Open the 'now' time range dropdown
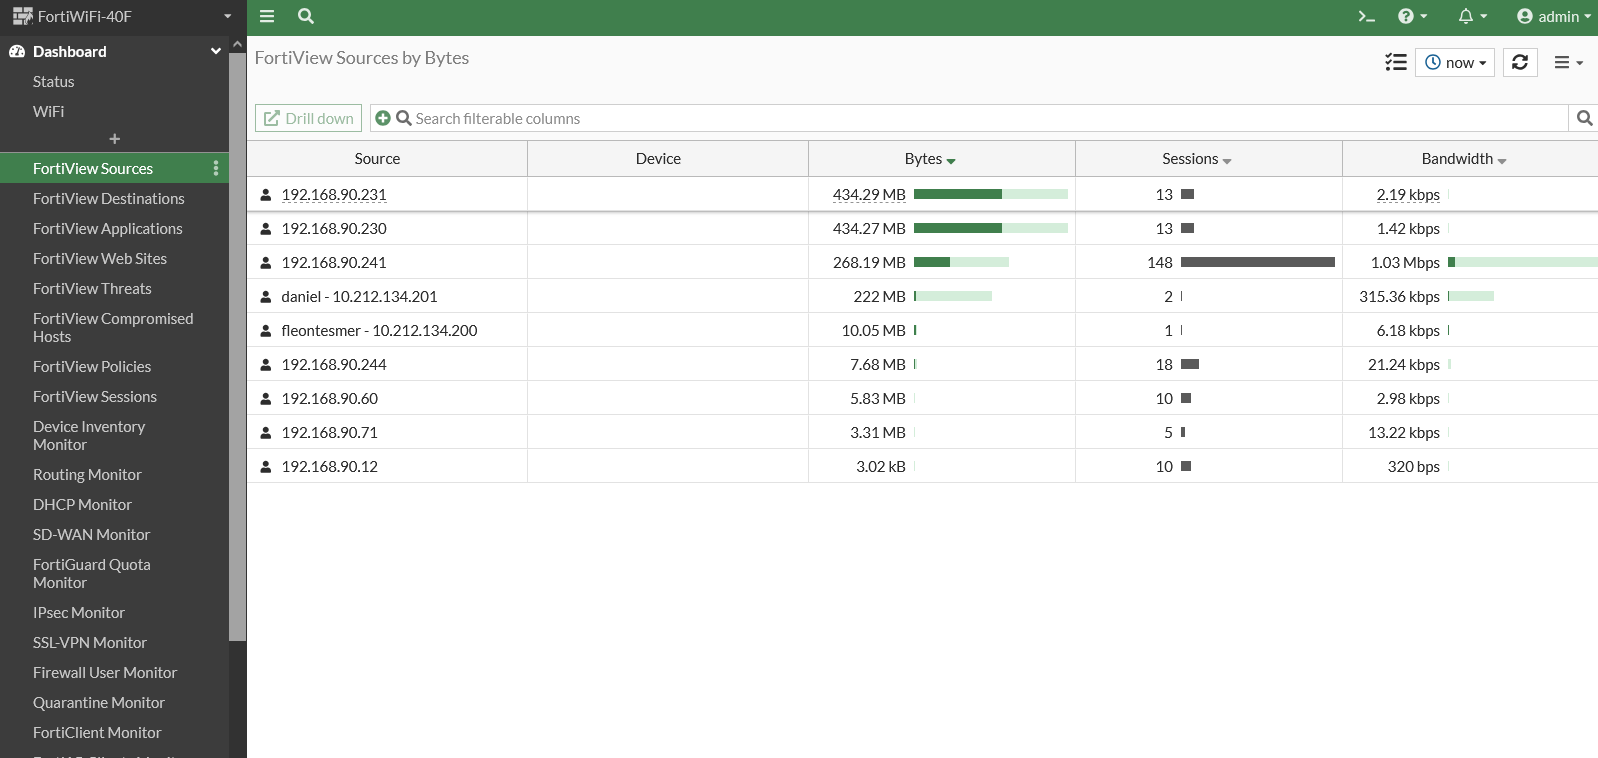The width and height of the screenshot is (1598, 758). (x=1455, y=62)
